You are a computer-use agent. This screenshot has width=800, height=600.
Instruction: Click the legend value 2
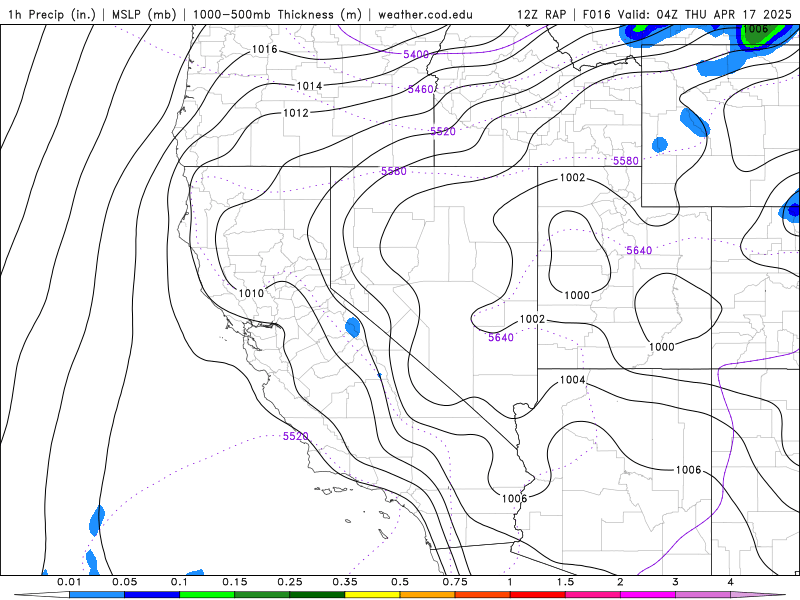tap(620, 582)
